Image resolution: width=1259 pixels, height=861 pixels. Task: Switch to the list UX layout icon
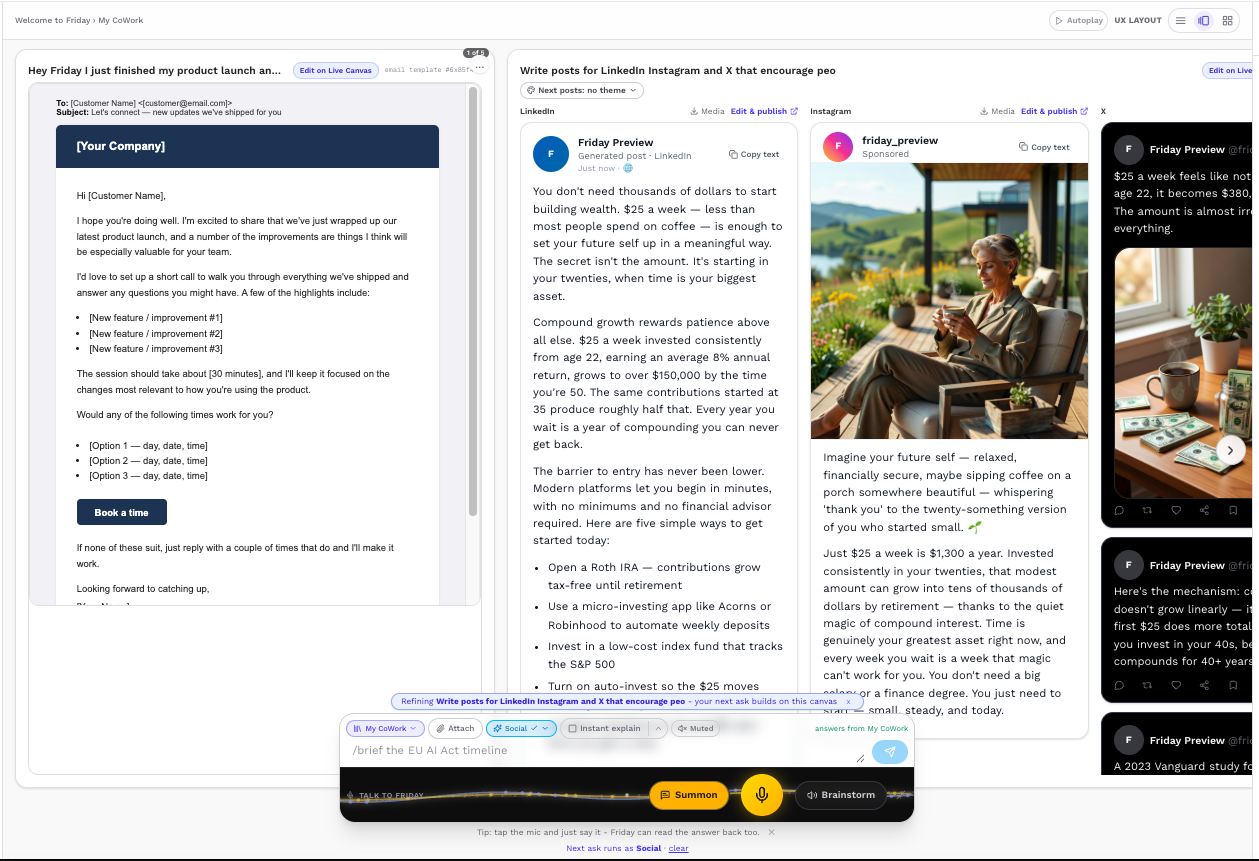click(x=1181, y=20)
